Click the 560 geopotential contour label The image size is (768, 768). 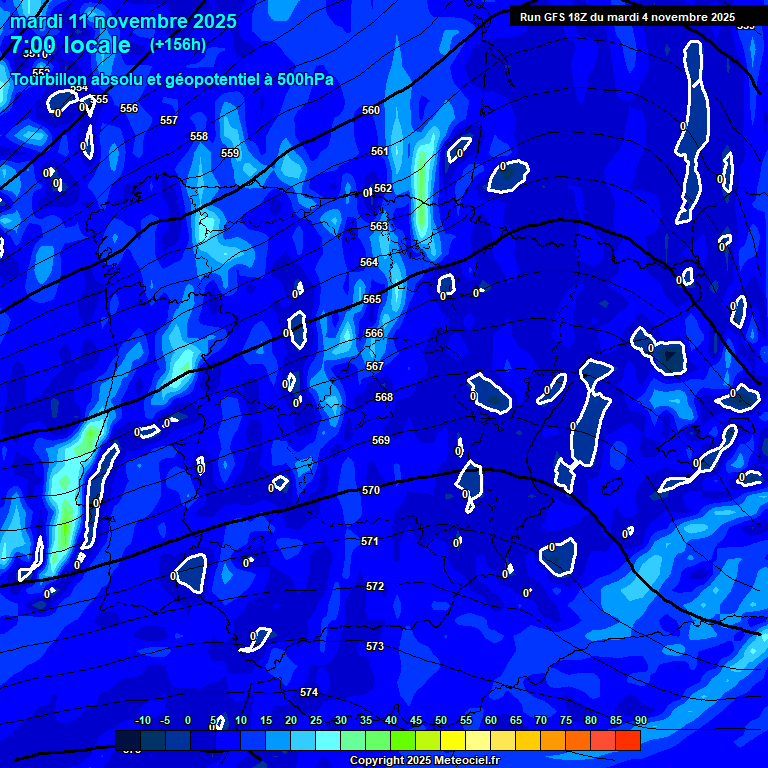click(x=371, y=110)
